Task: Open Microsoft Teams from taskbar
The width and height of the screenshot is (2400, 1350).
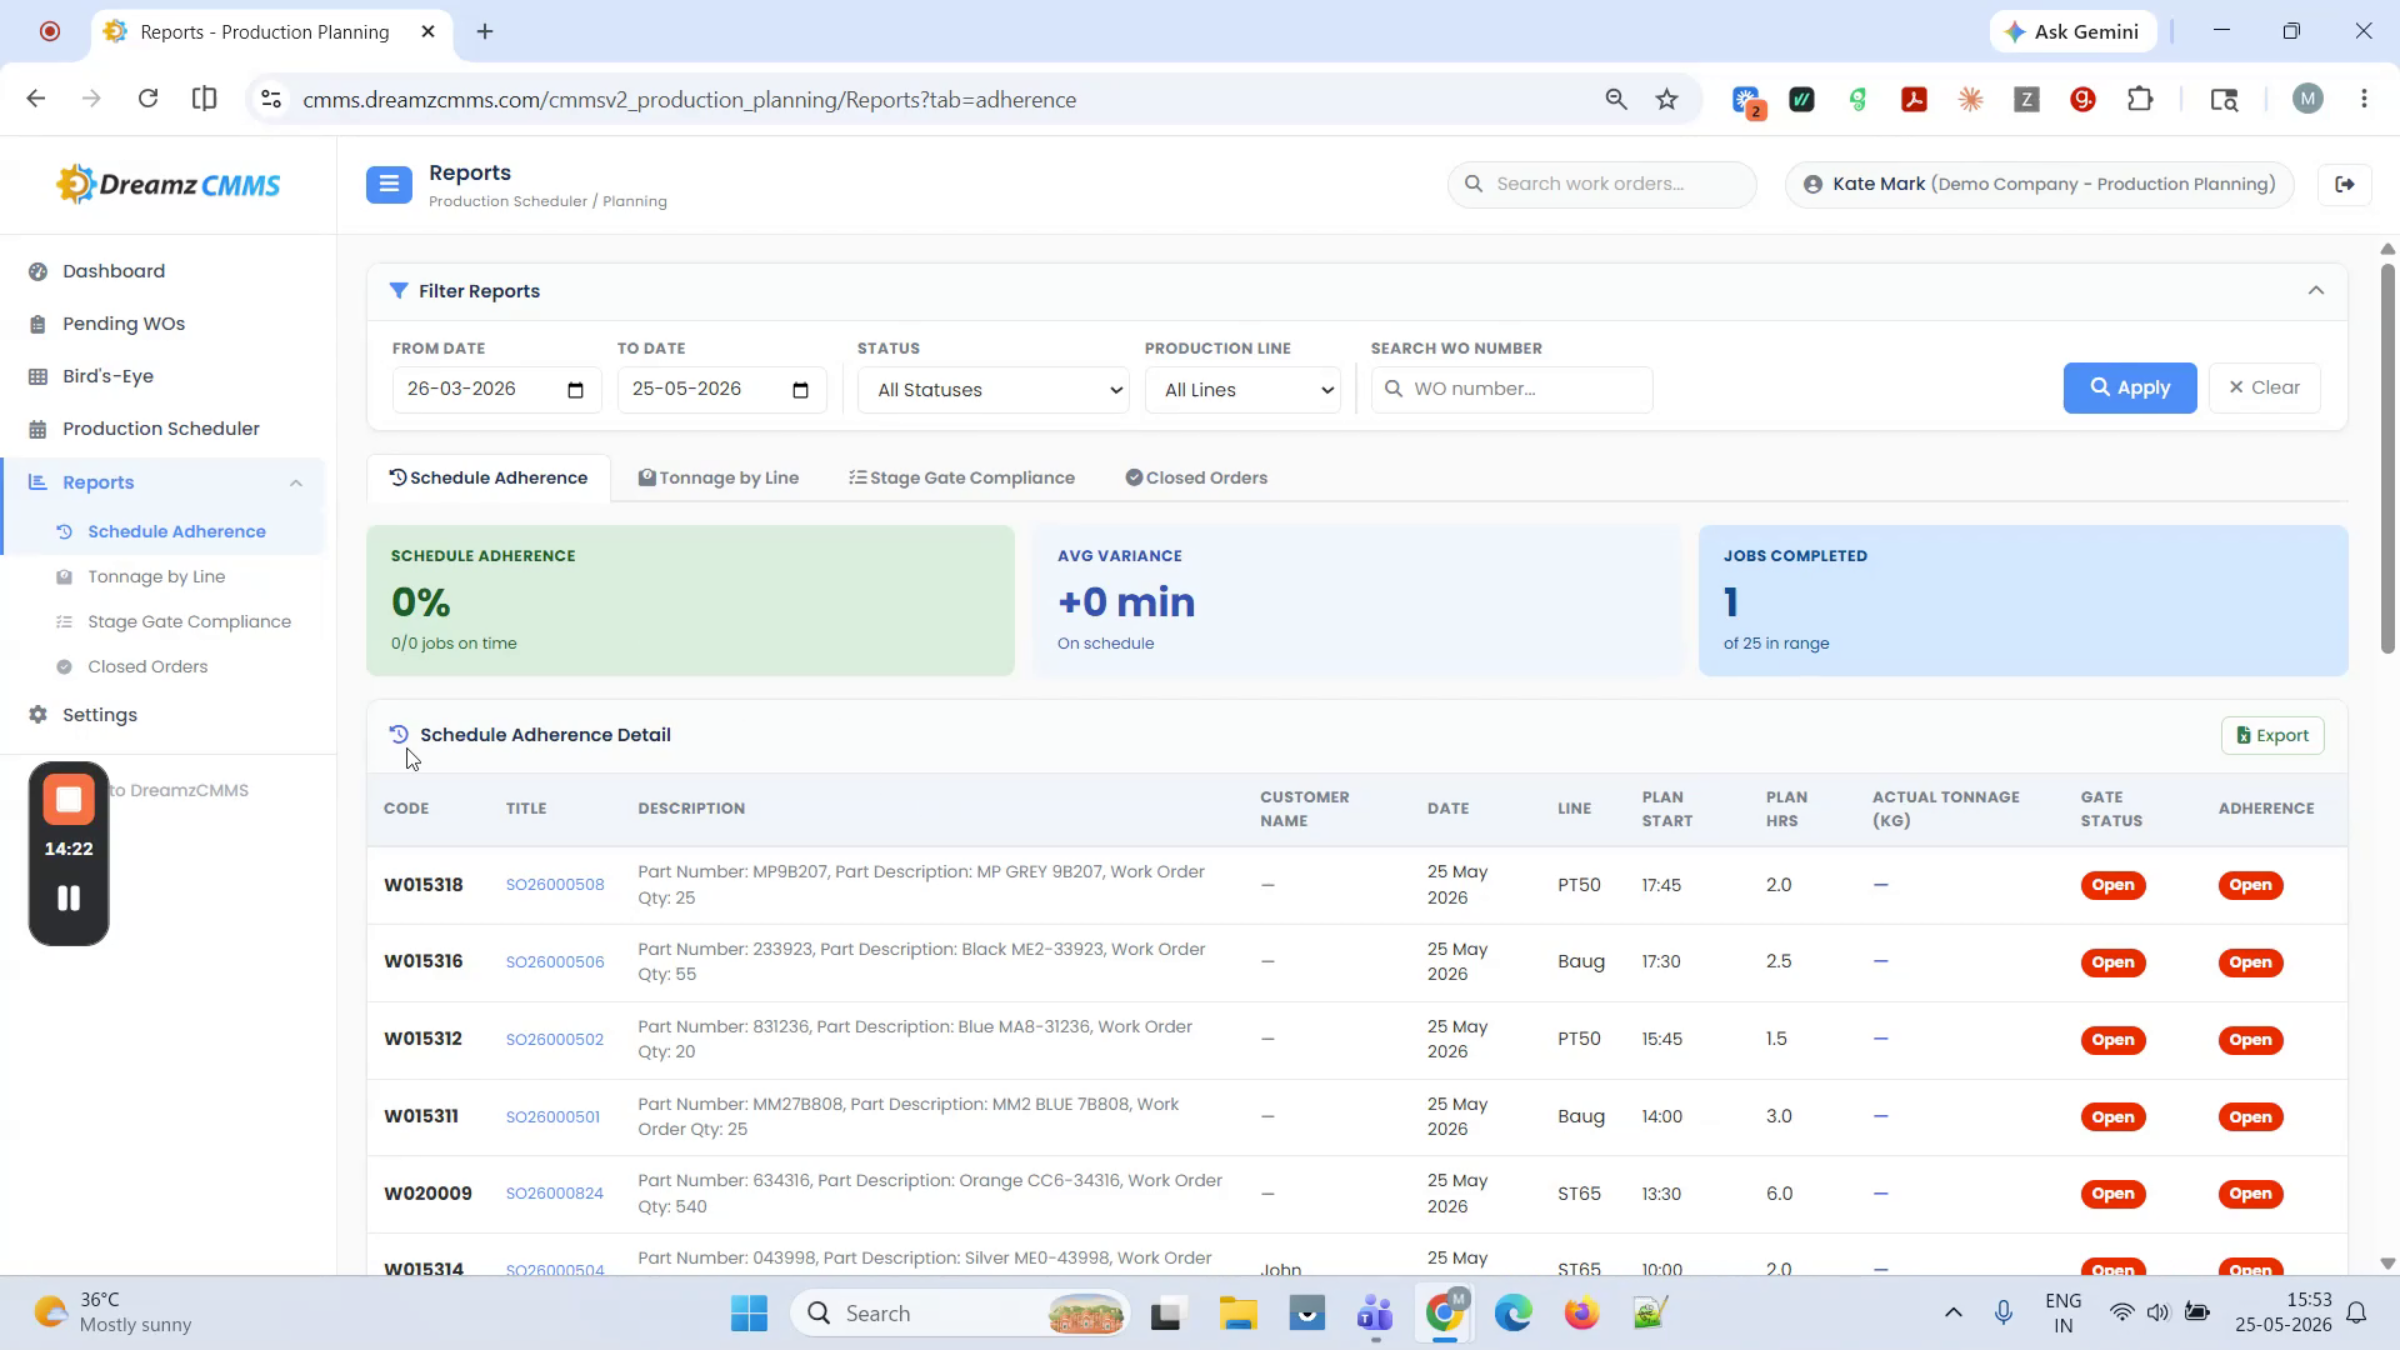Action: [x=1375, y=1313]
